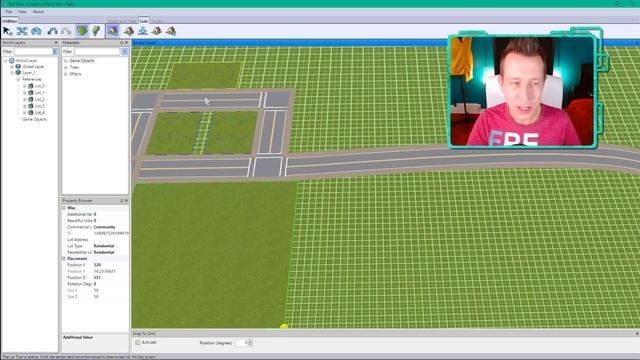Expand Trees in Metadata panel
This screenshot has height=360, width=640.
[66, 67]
